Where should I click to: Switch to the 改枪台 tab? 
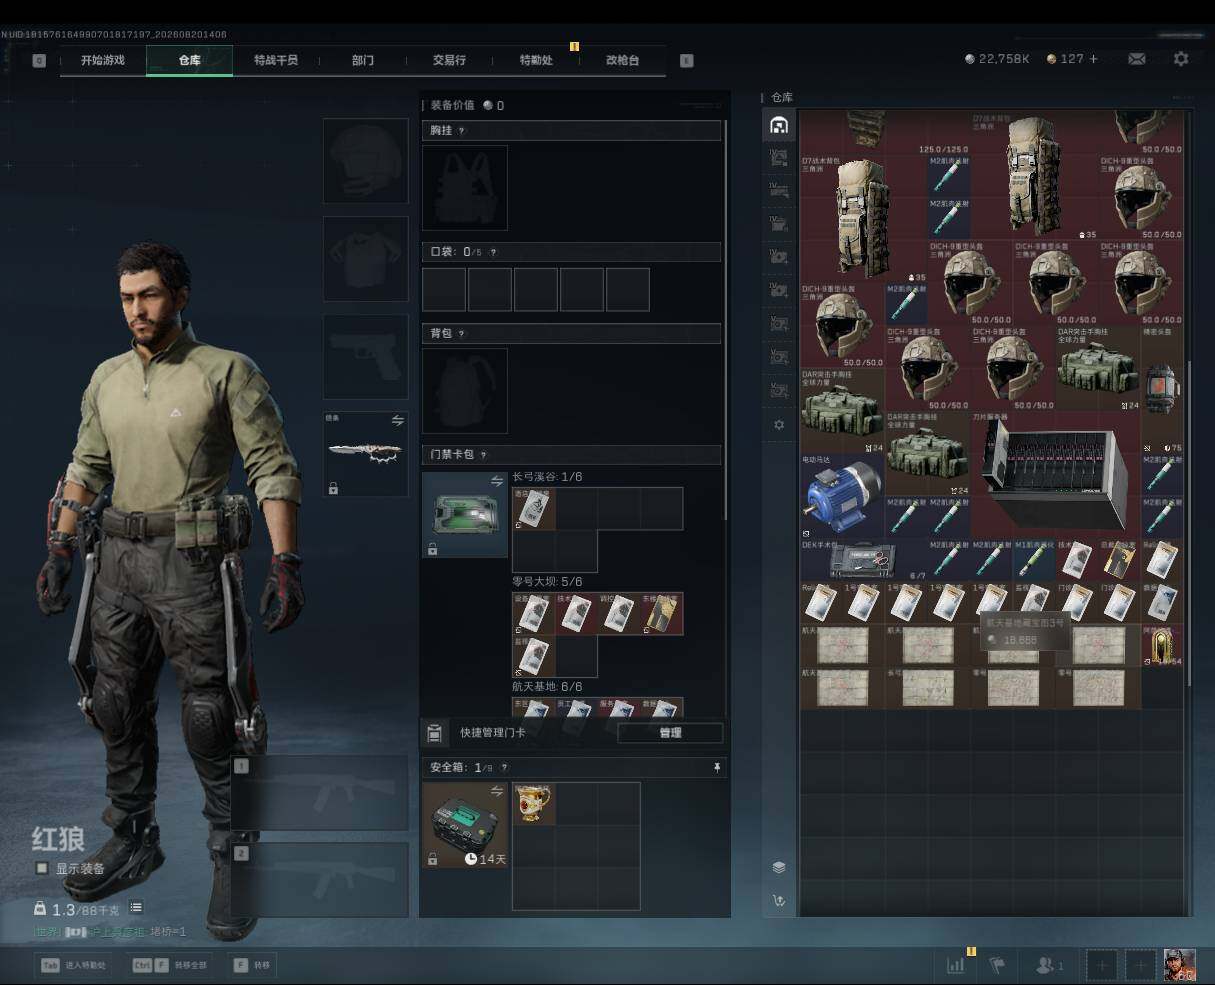pyautogui.click(x=622, y=60)
